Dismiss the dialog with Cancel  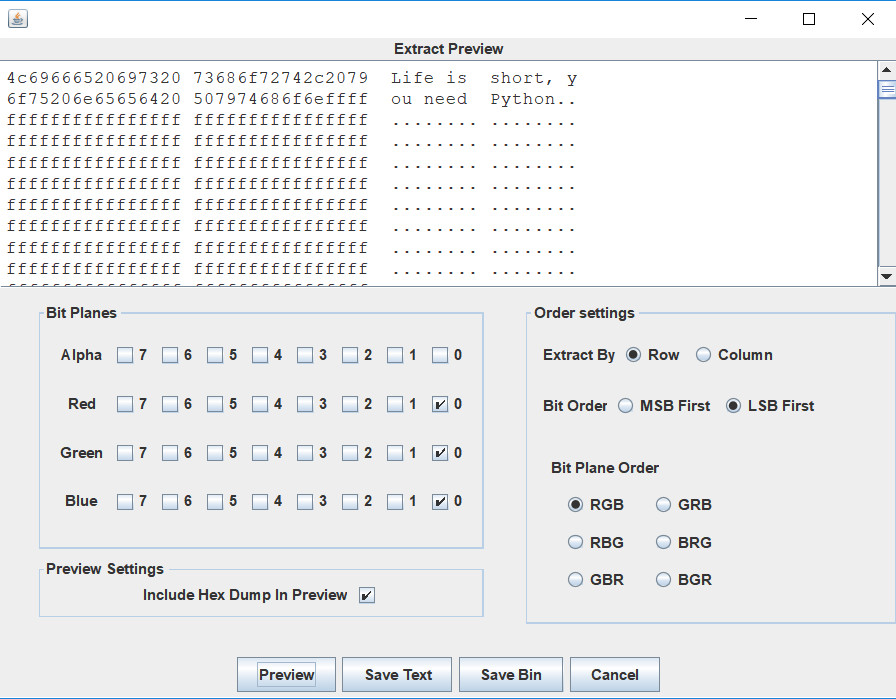(x=614, y=674)
